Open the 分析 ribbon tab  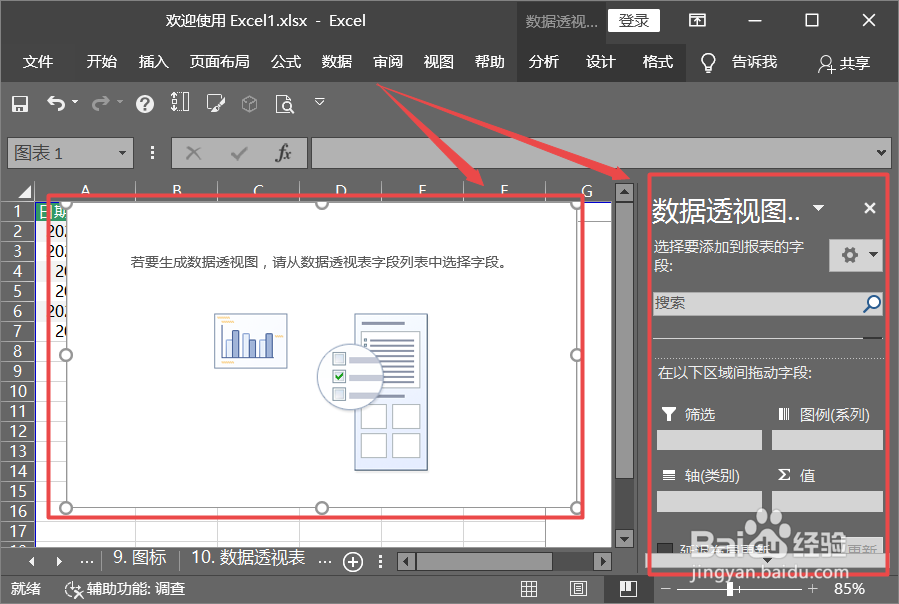point(543,61)
